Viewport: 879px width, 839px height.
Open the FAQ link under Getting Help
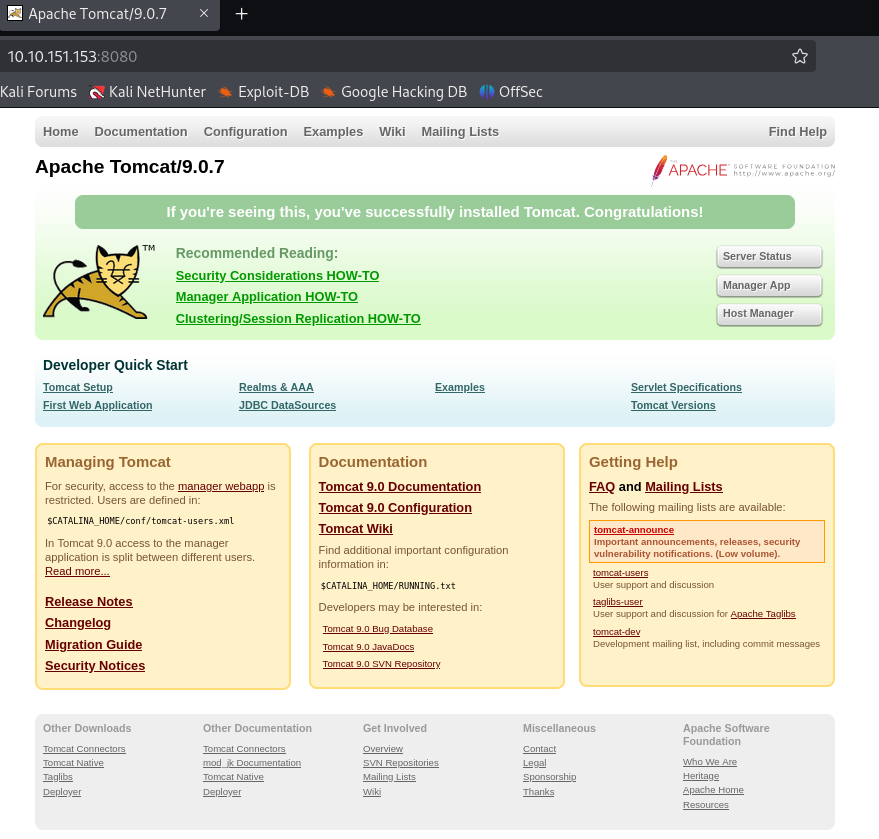pyautogui.click(x=602, y=487)
